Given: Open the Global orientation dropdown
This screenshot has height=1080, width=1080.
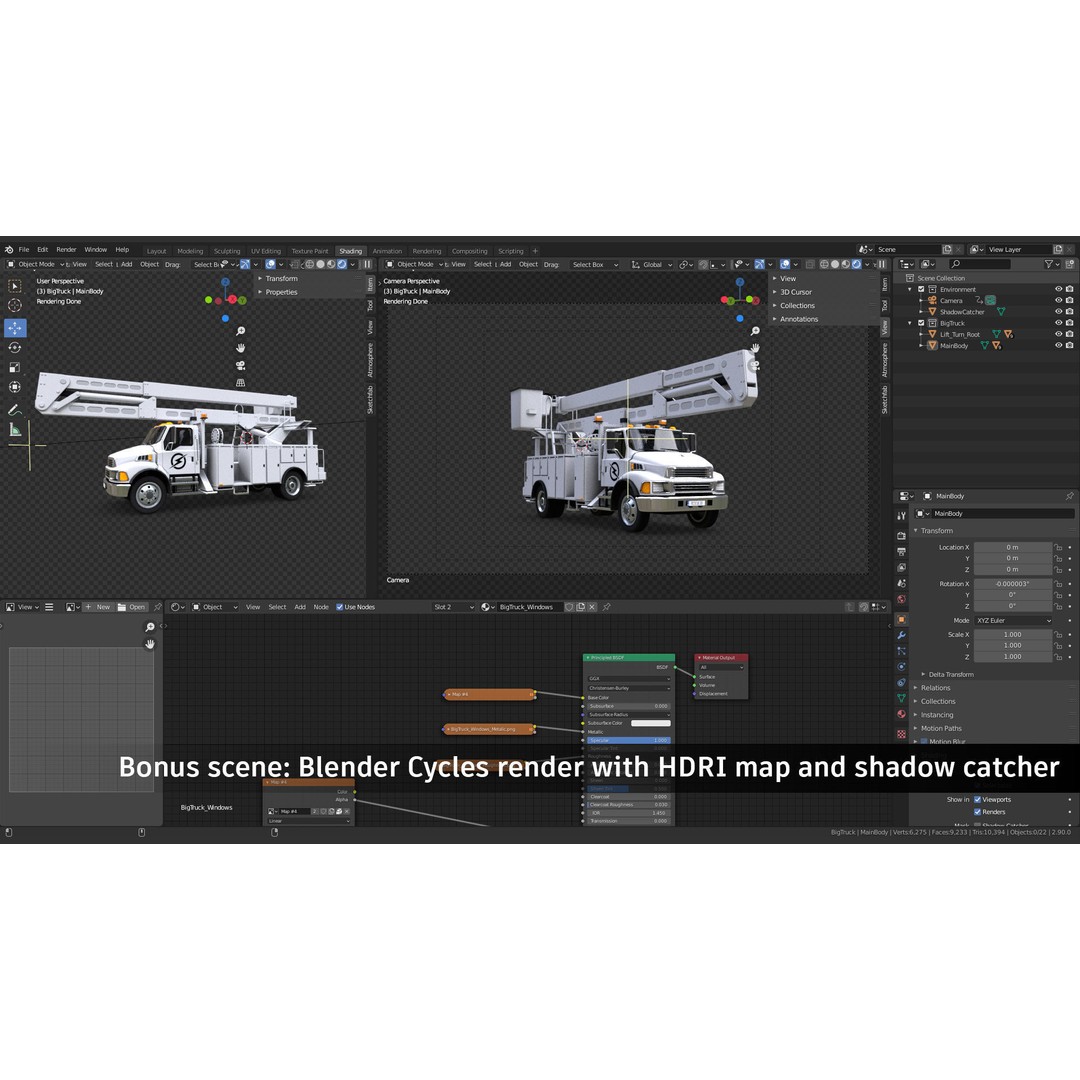Looking at the screenshot, I should coord(652,264).
